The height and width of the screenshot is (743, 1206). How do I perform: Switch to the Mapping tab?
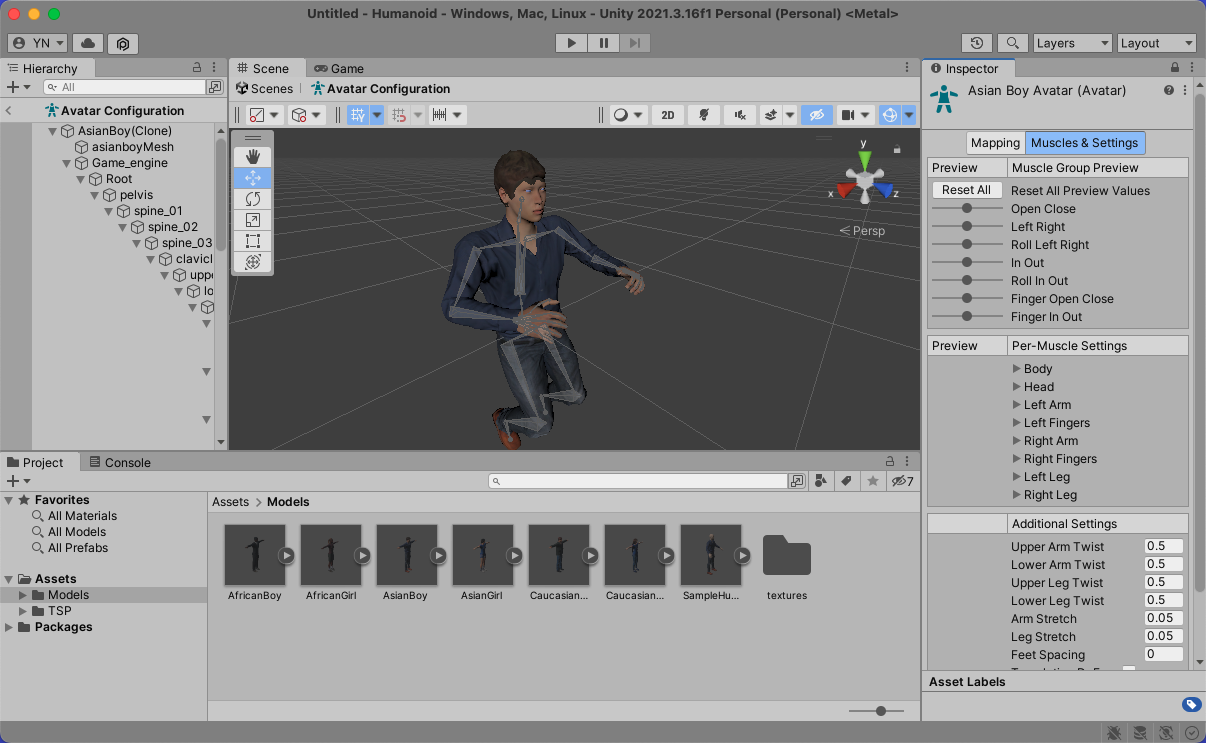point(995,143)
